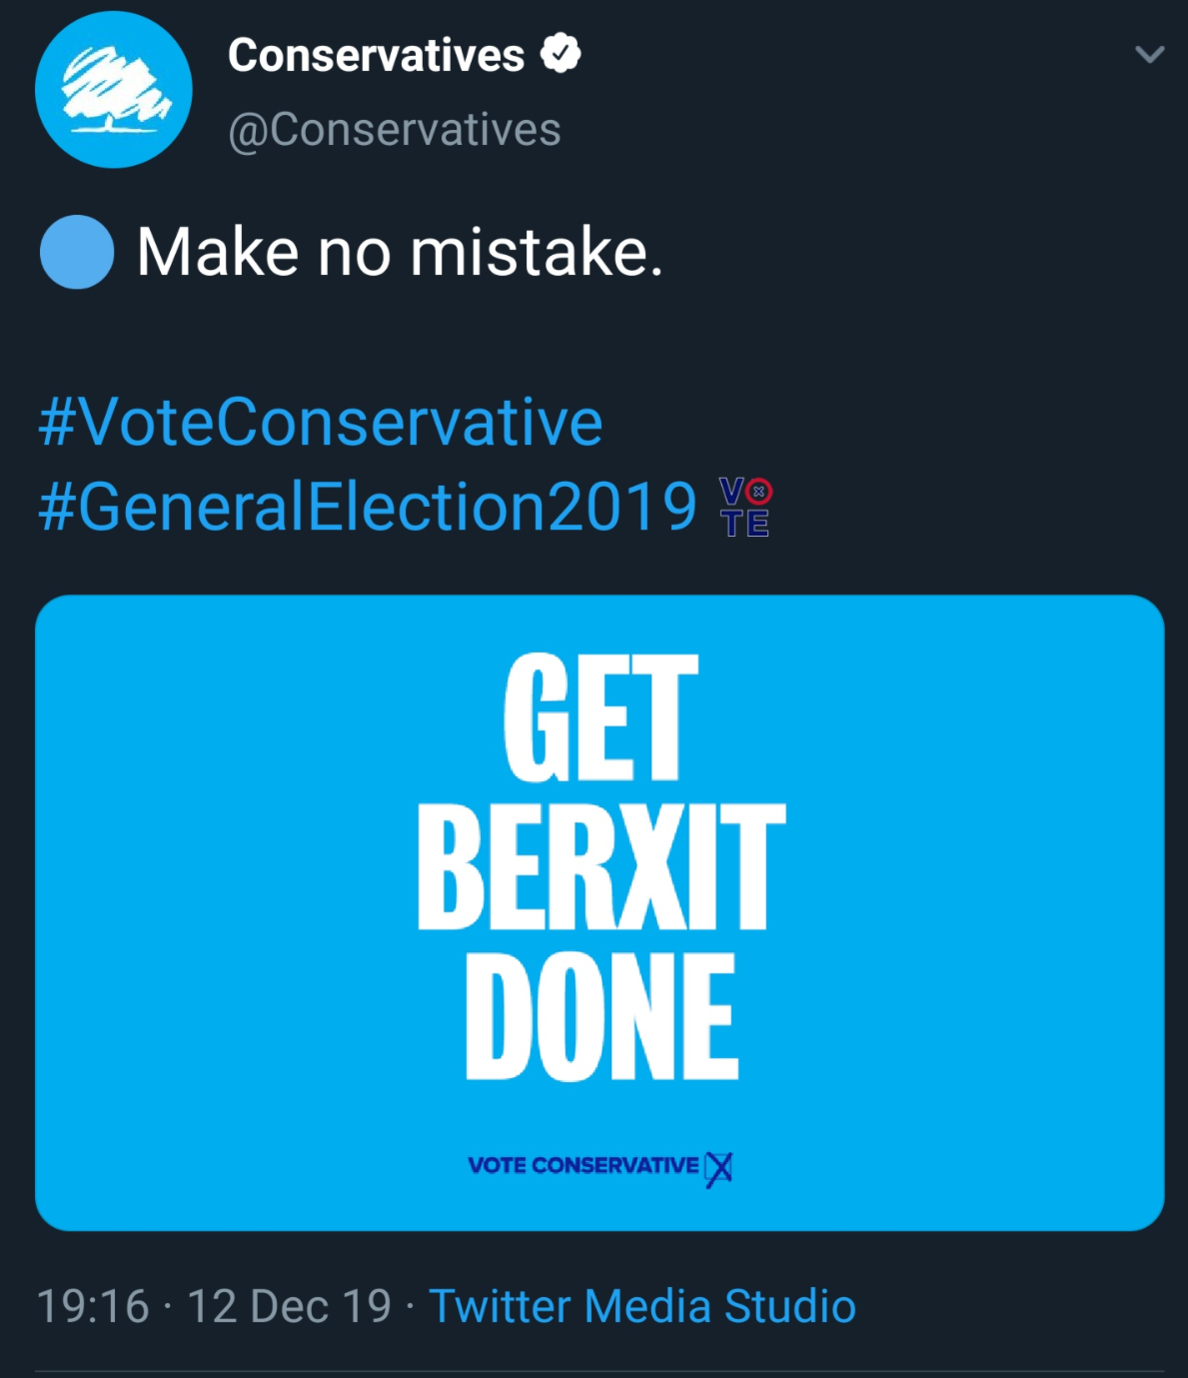Open the @Conservatives handle
This screenshot has width=1188, height=1378.
click(x=394, y=130)
